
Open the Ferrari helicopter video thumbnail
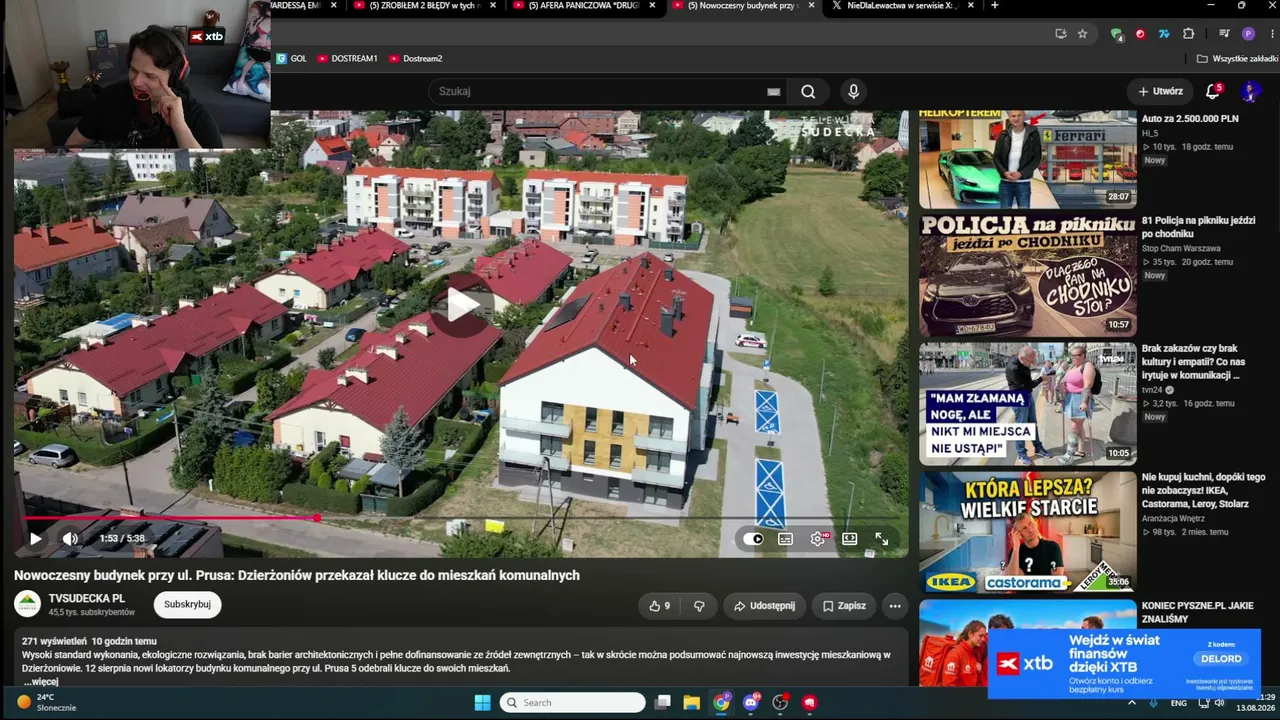(1028, 159)
